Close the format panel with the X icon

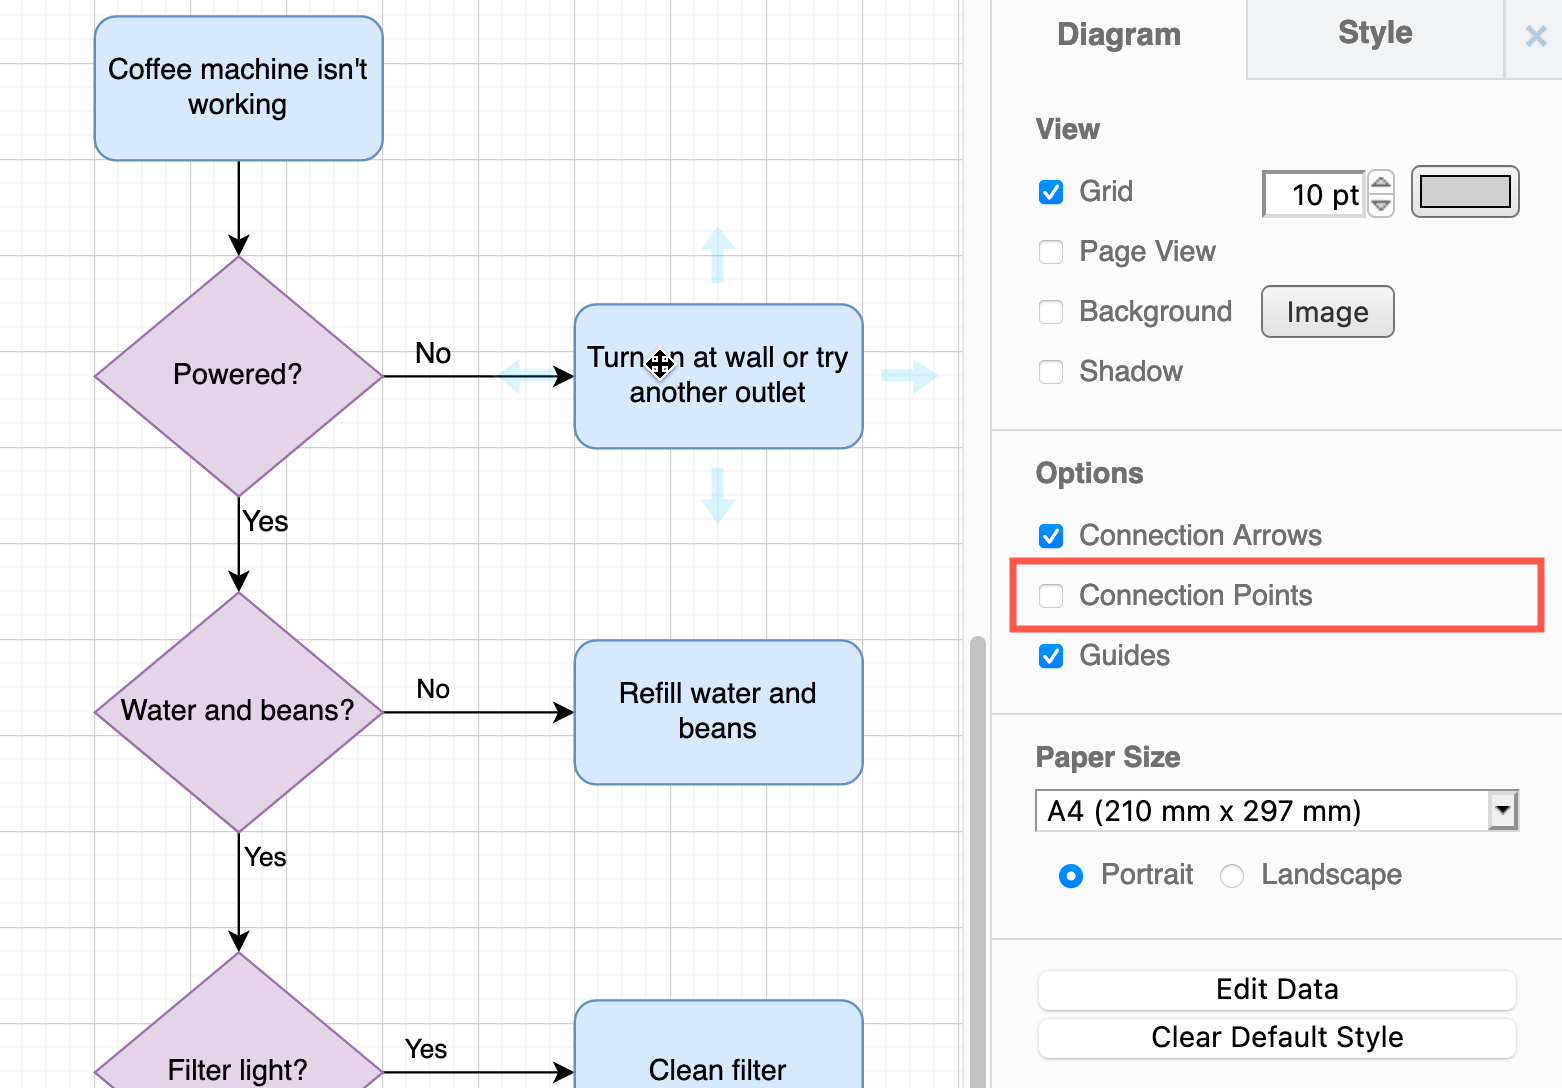point(1534,36)
